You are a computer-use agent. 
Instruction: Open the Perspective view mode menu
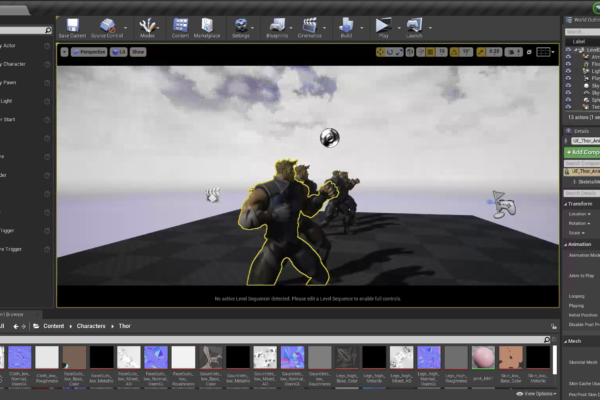pos(89,52)
